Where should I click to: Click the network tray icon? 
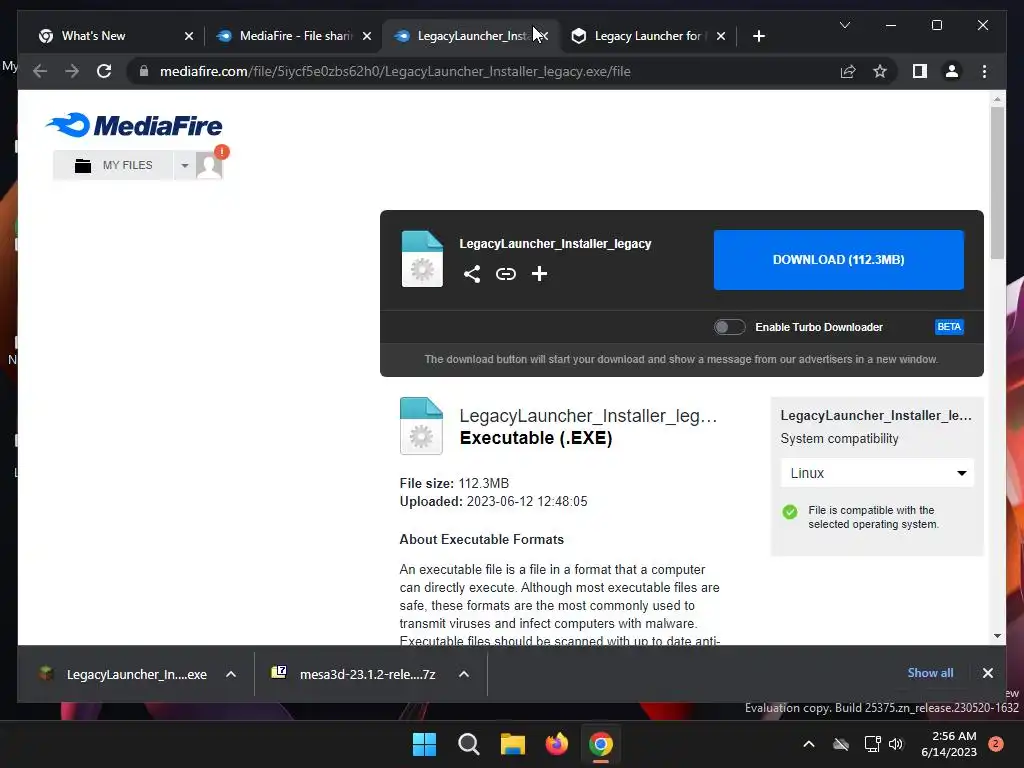tap(872, 744)
